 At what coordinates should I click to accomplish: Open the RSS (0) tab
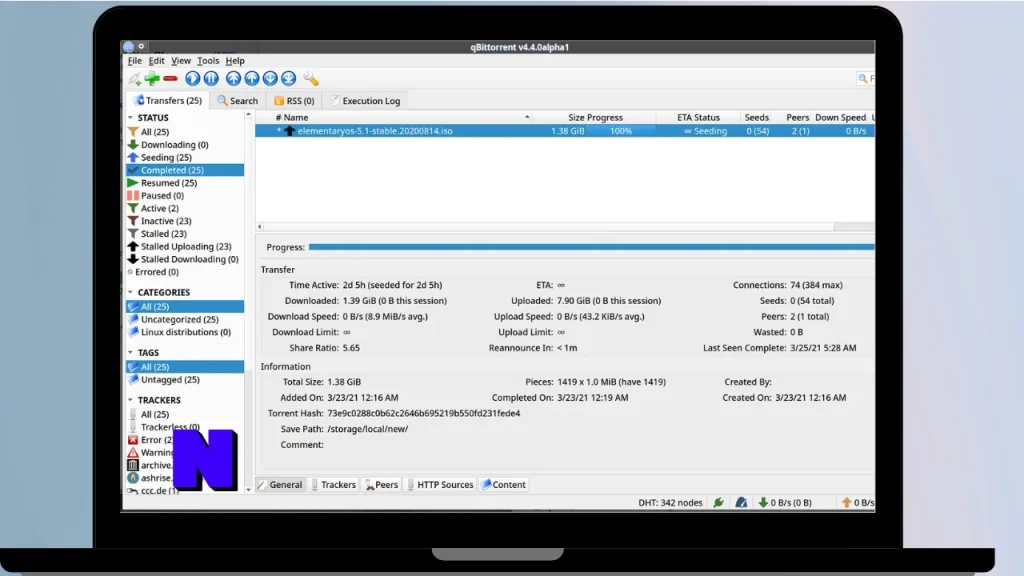click(x=294, y=101)
